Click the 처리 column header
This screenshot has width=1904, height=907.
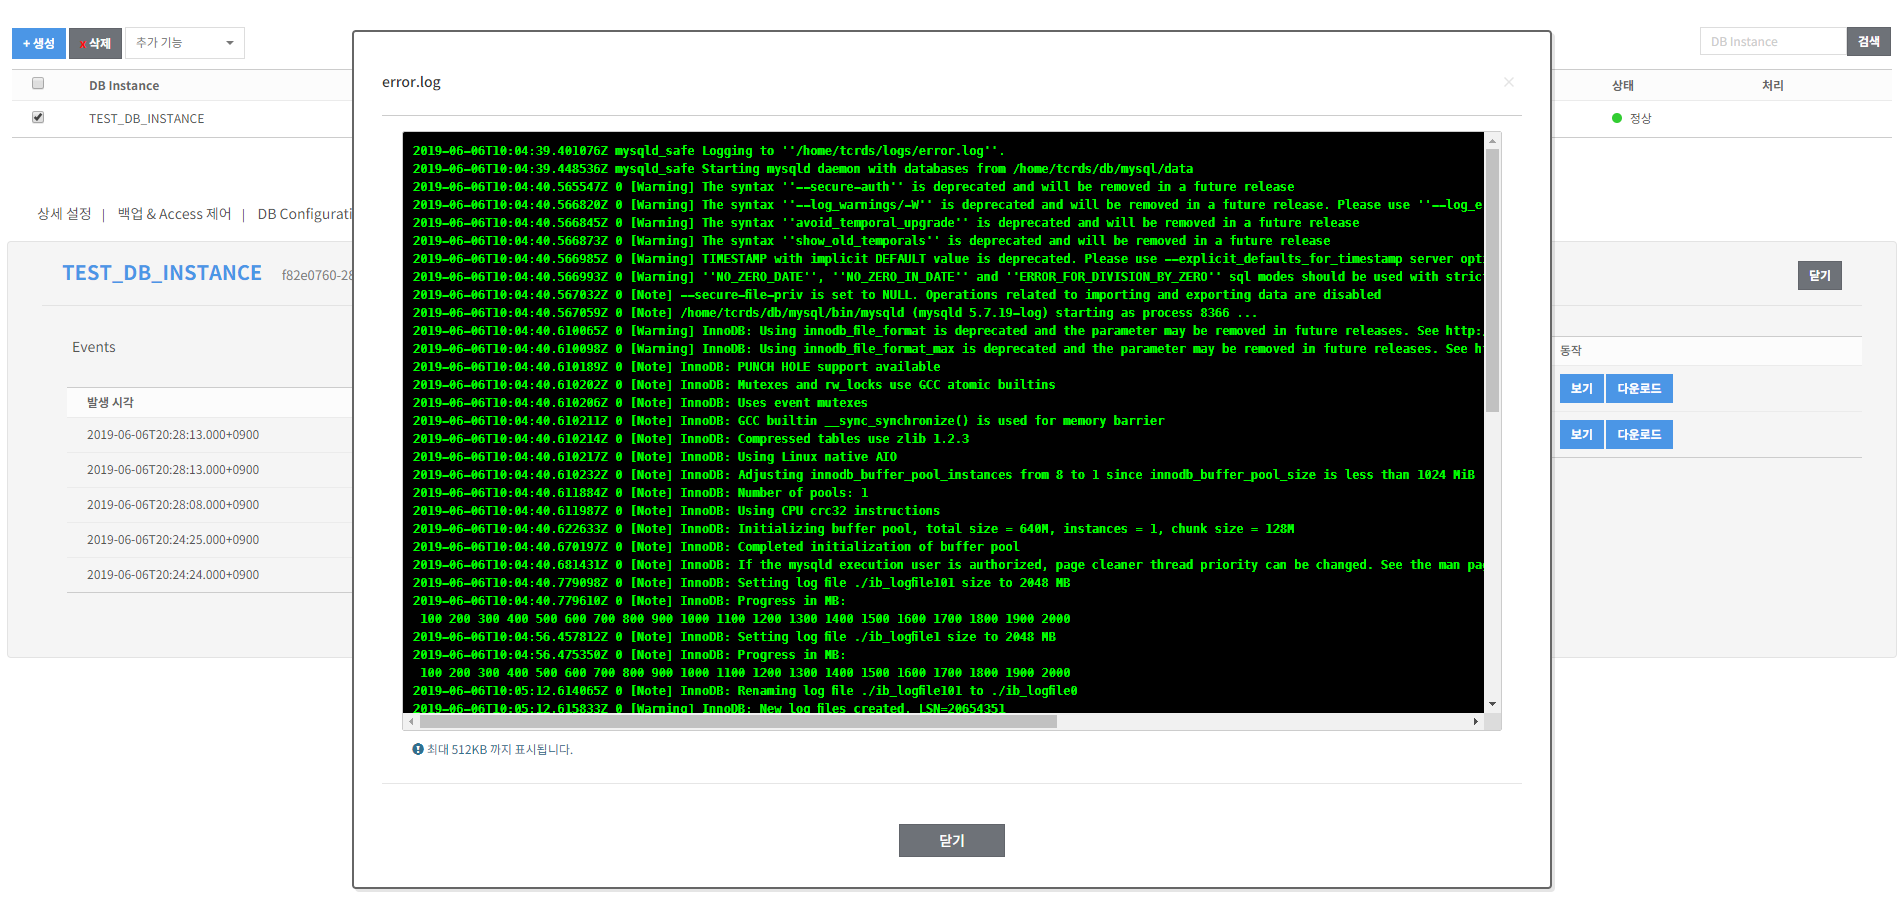coord(1773,85)
